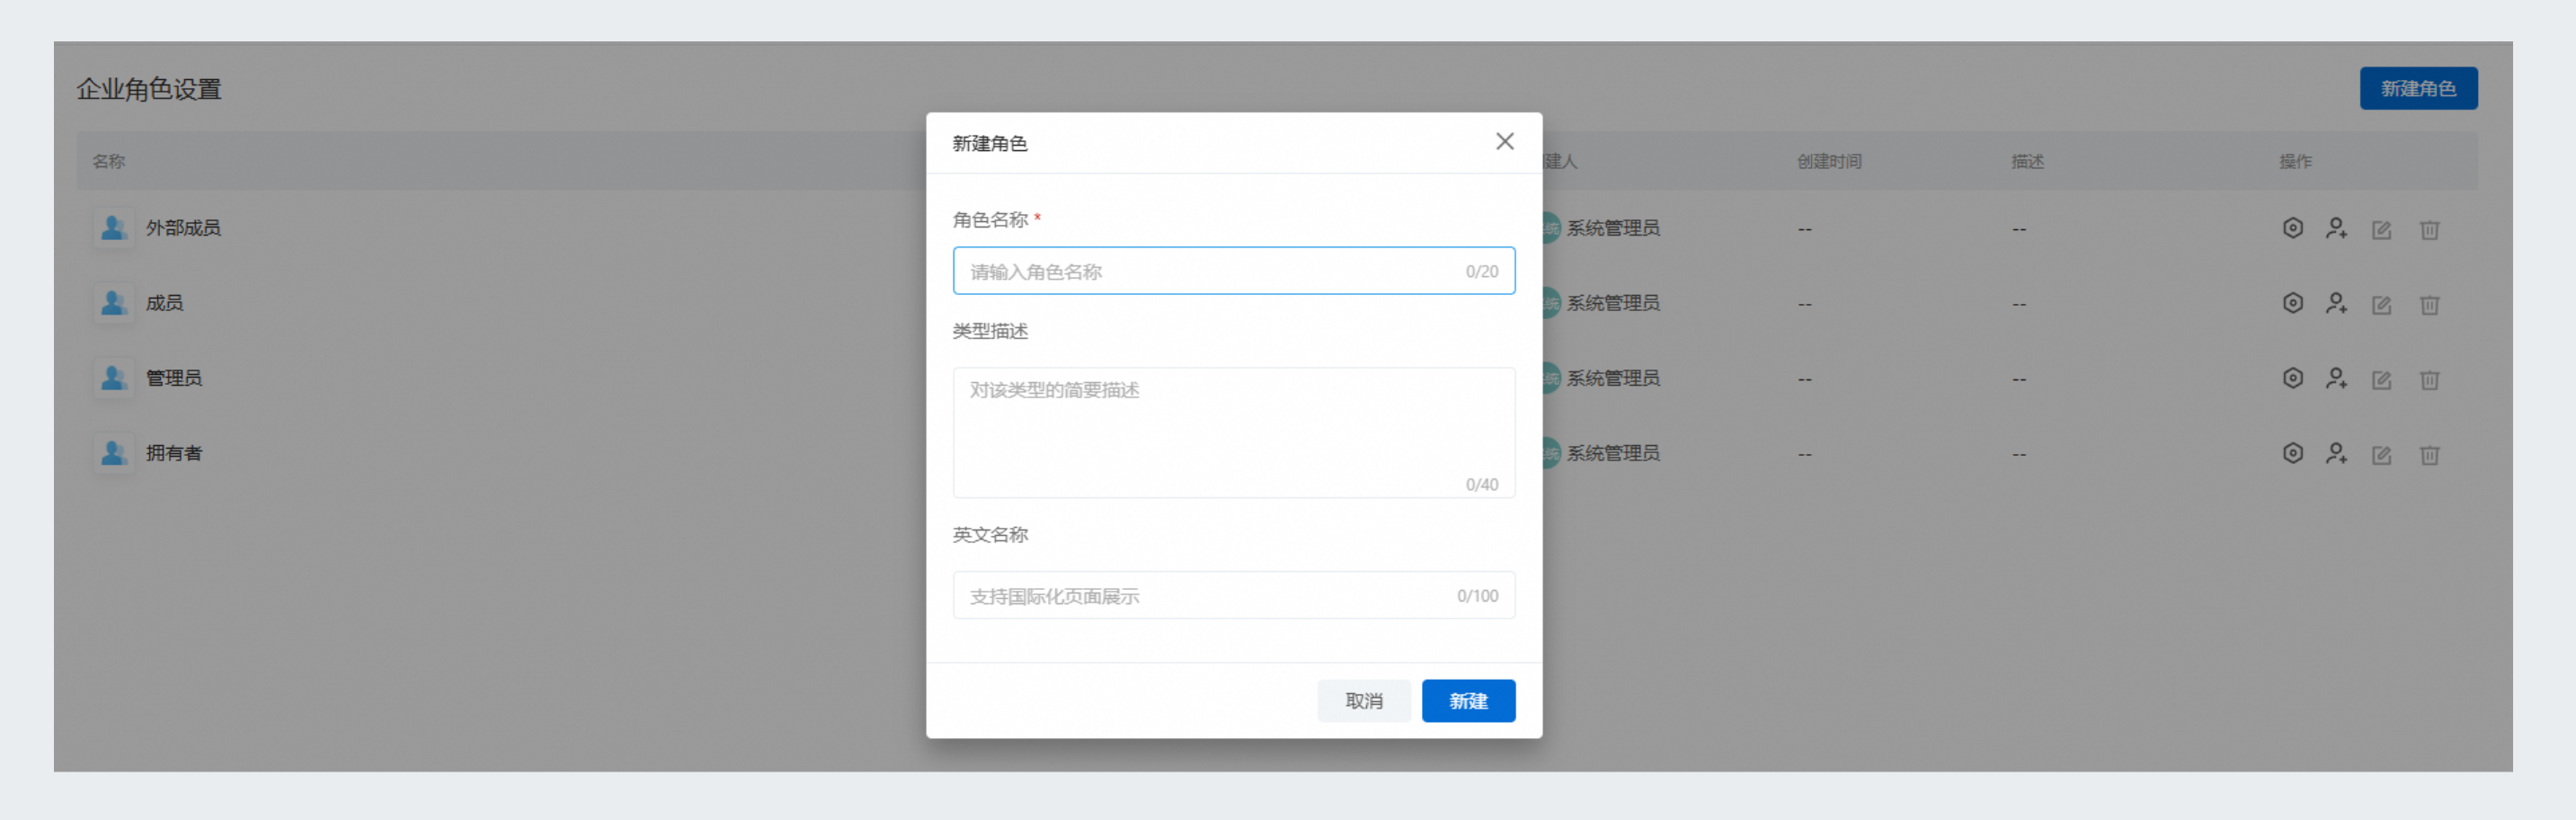The height and width of the screenshot is (820, 2576).
Task: Select the 拥有者 role avatar icon
Action: click(114, 453)
